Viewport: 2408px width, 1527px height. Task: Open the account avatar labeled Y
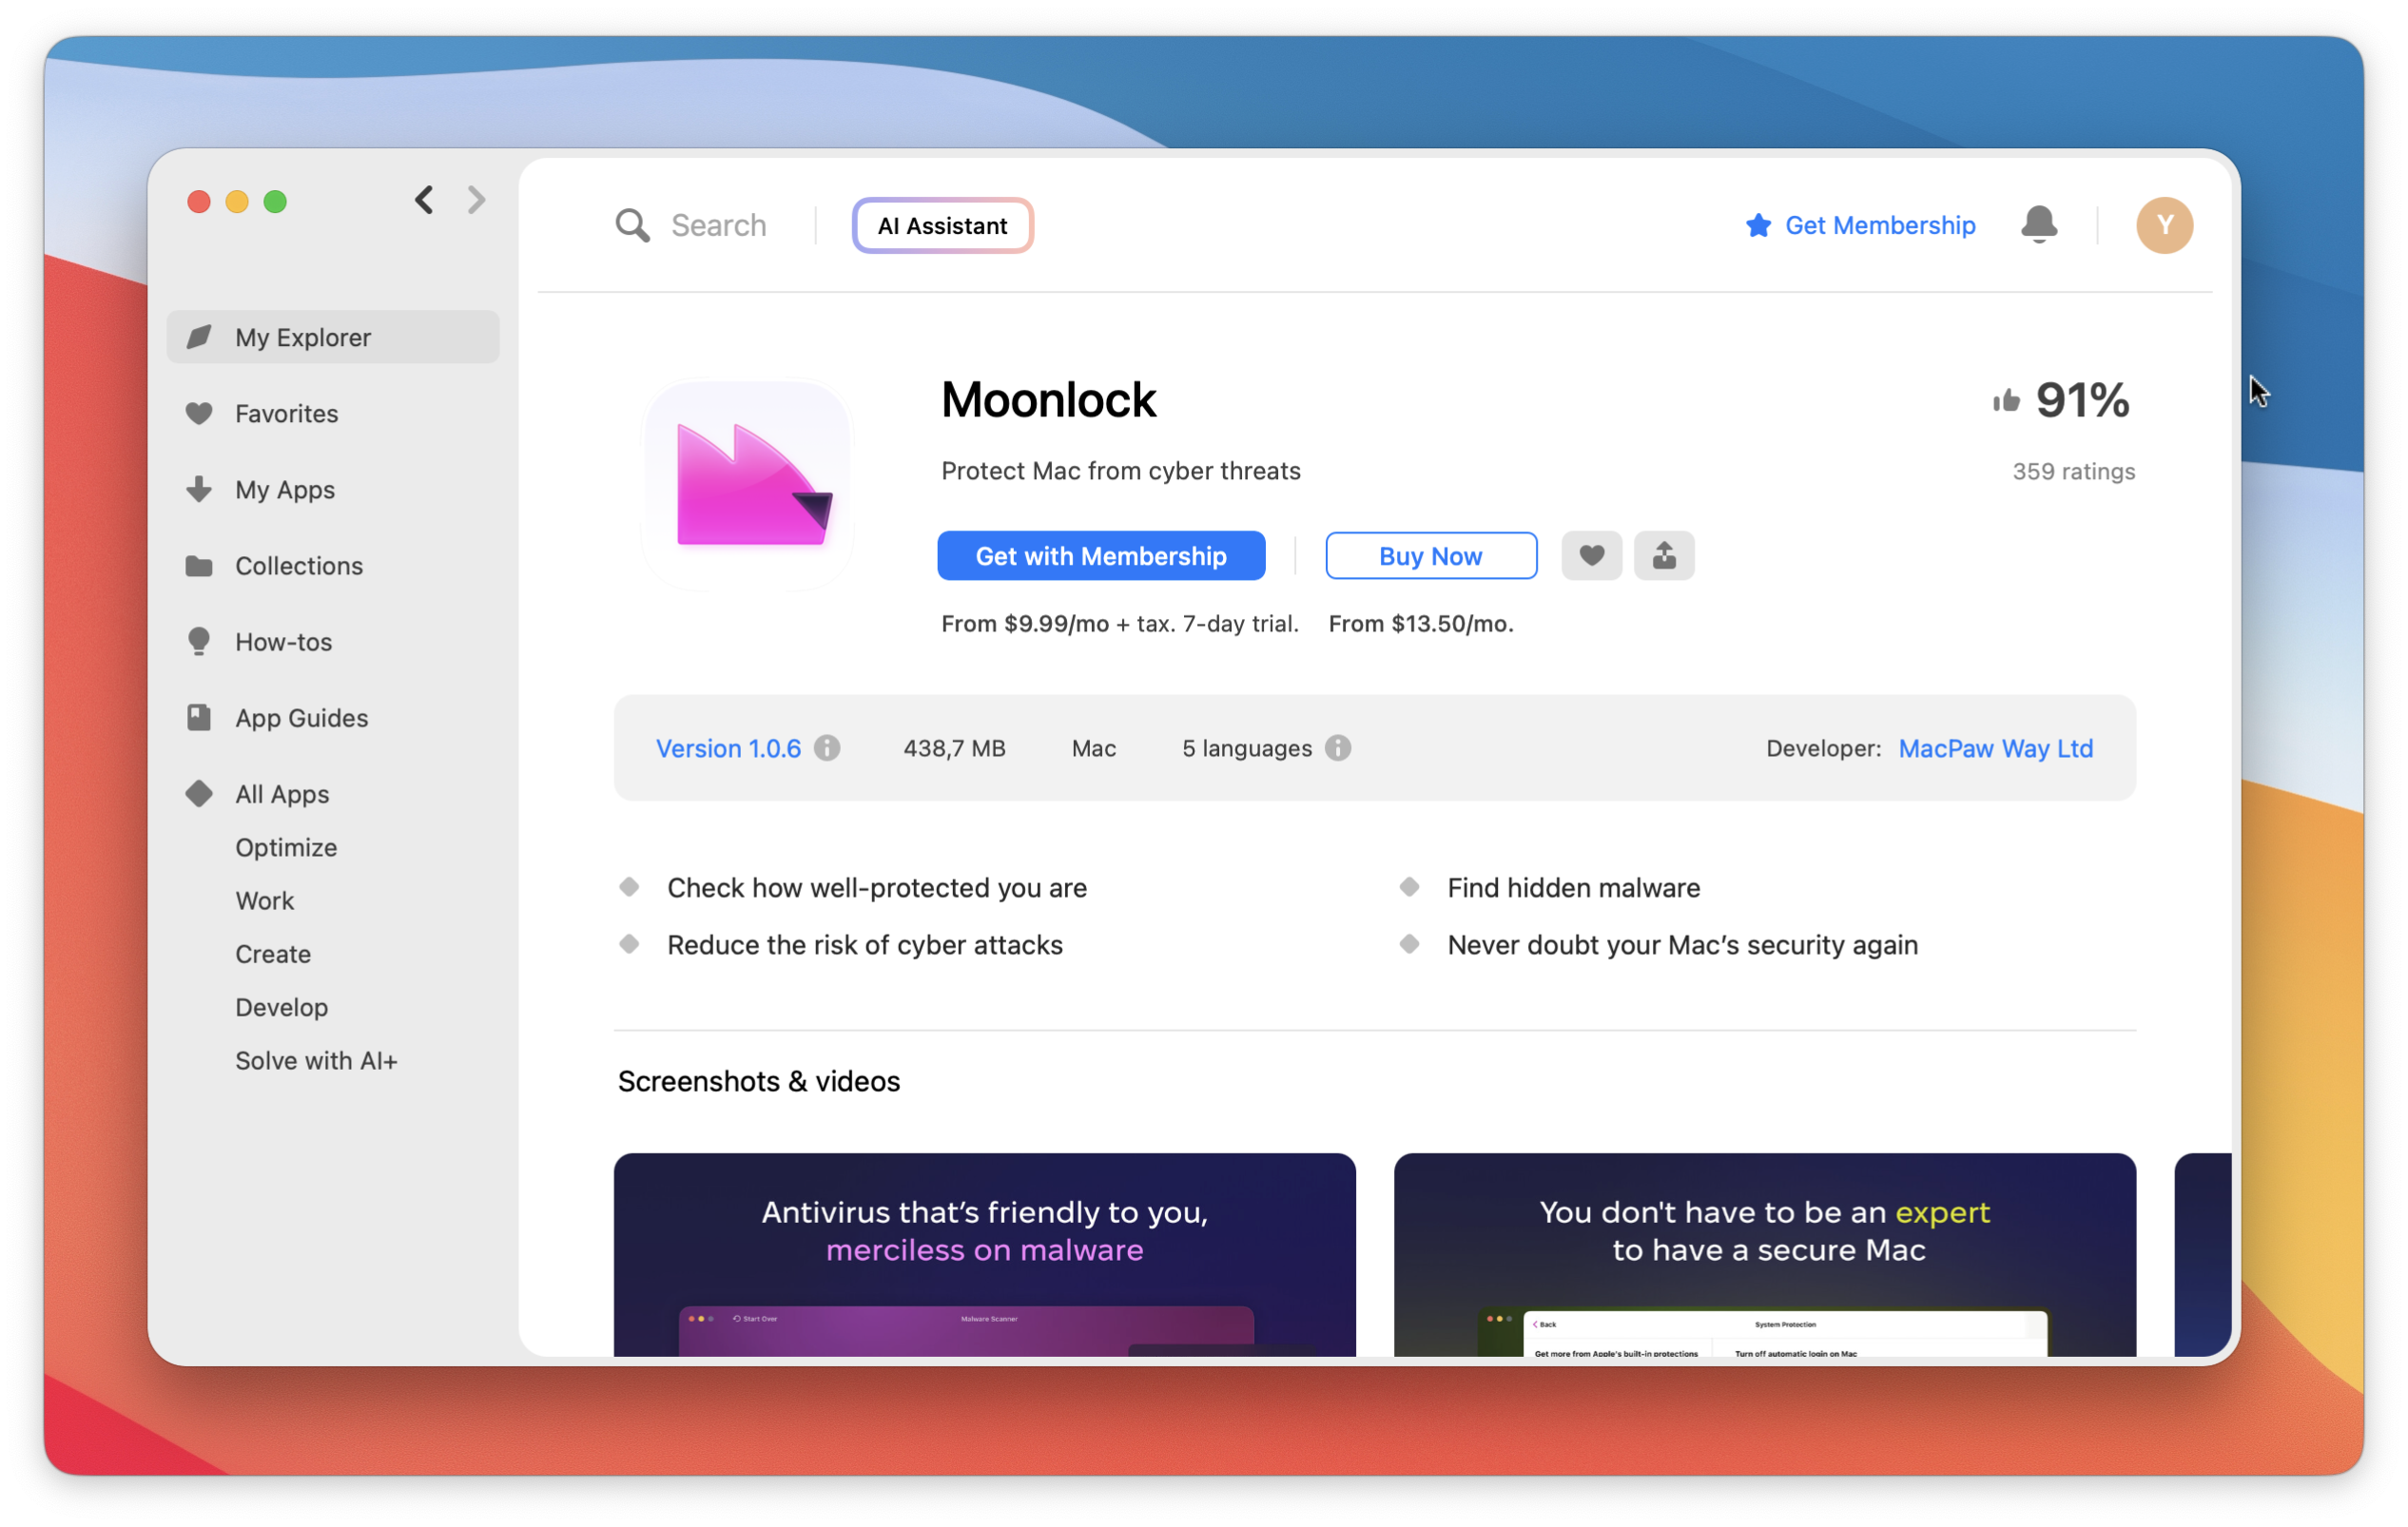(2164, 225)
